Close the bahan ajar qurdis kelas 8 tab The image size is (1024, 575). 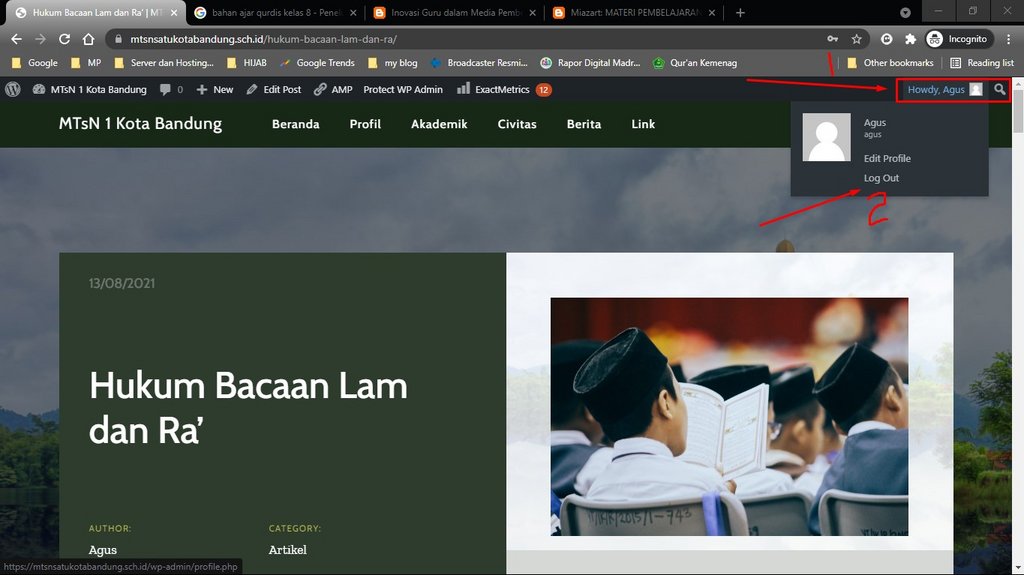[353, 12]
